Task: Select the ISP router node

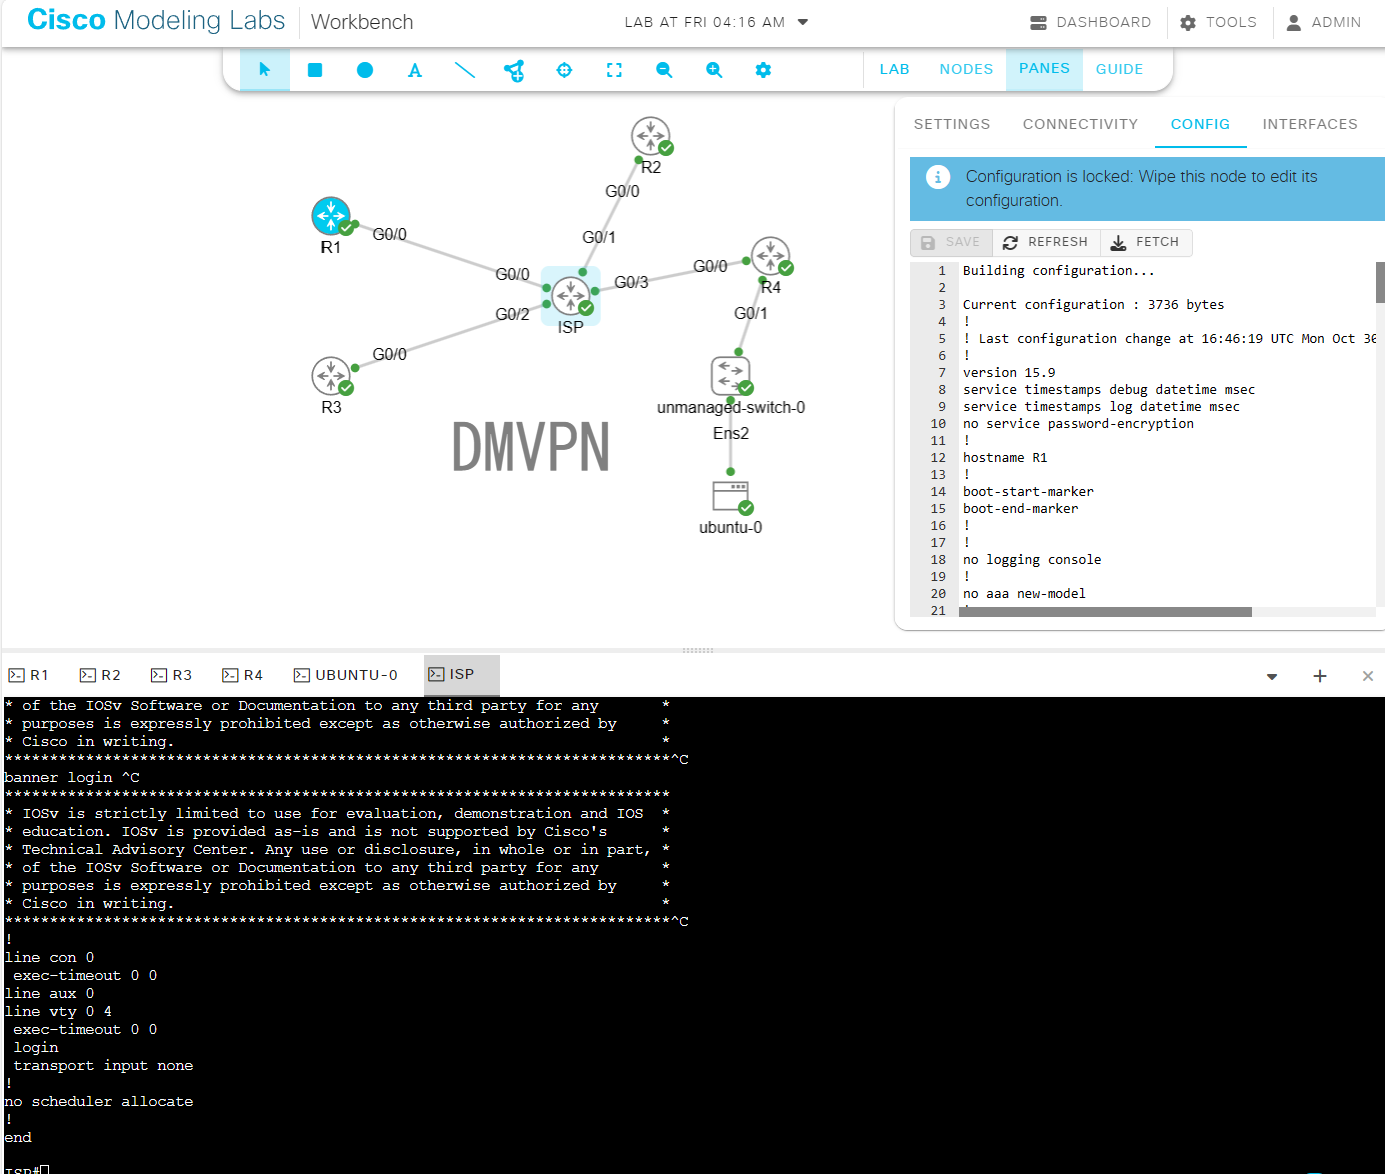Action: [571, 296]
